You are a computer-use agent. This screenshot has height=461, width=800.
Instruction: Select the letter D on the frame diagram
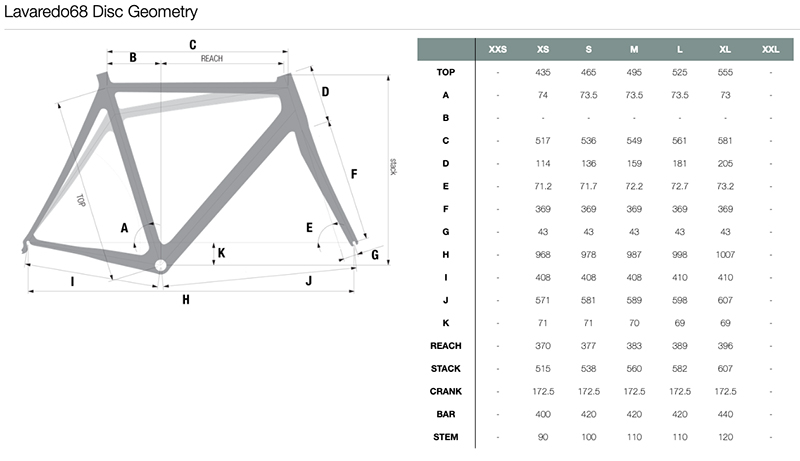[325, 92]
